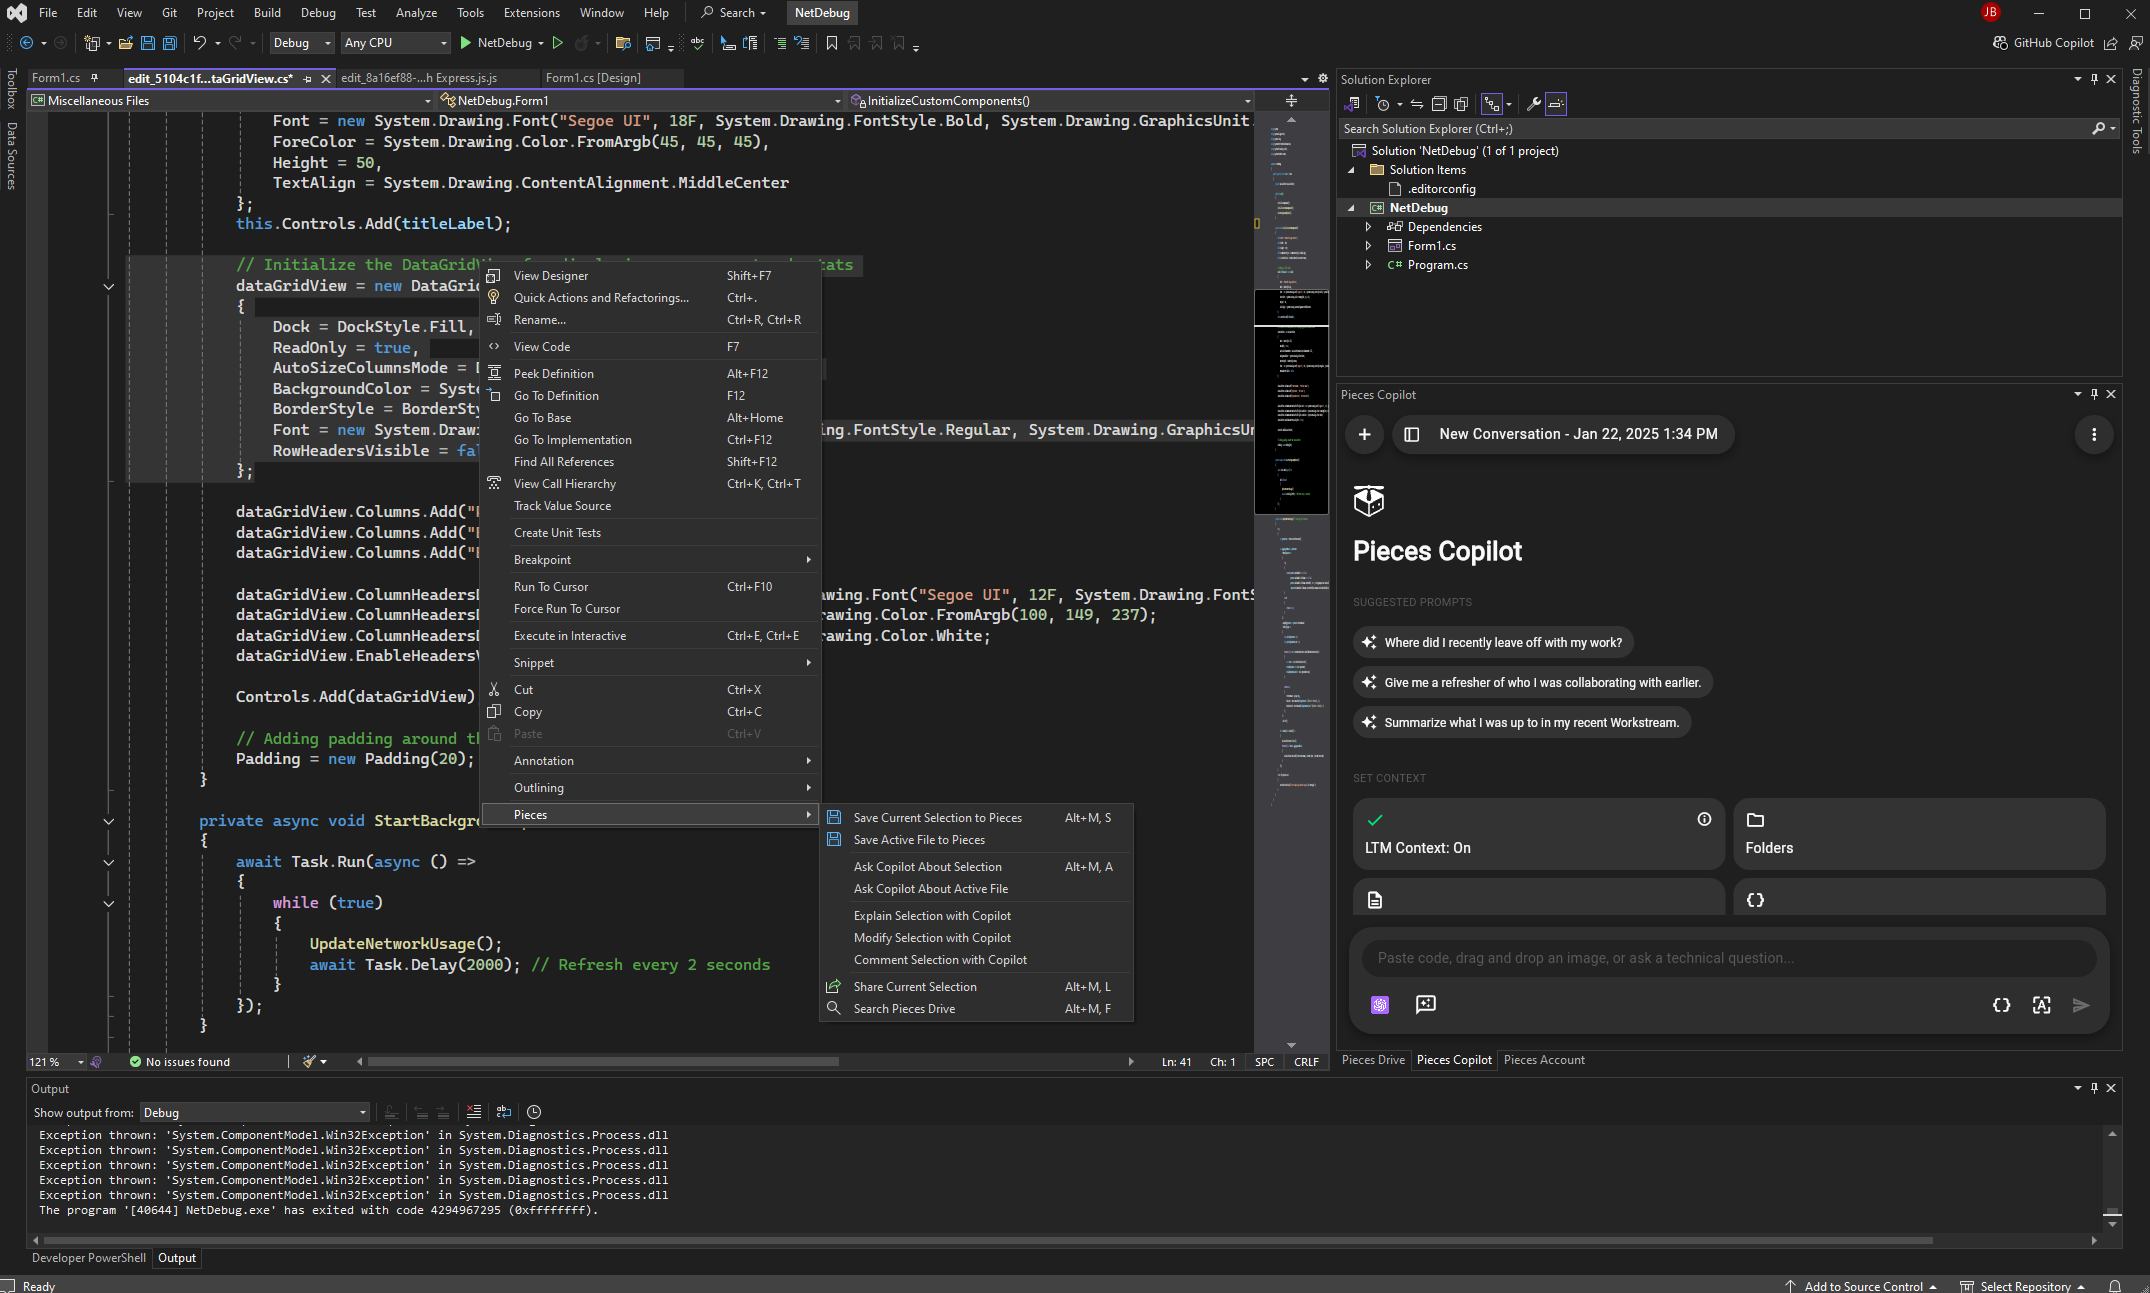Open Miscellaneous Files project dropdown
Image resolution: width=2150 pixels, height=1293 pixels.
(231, 101)
